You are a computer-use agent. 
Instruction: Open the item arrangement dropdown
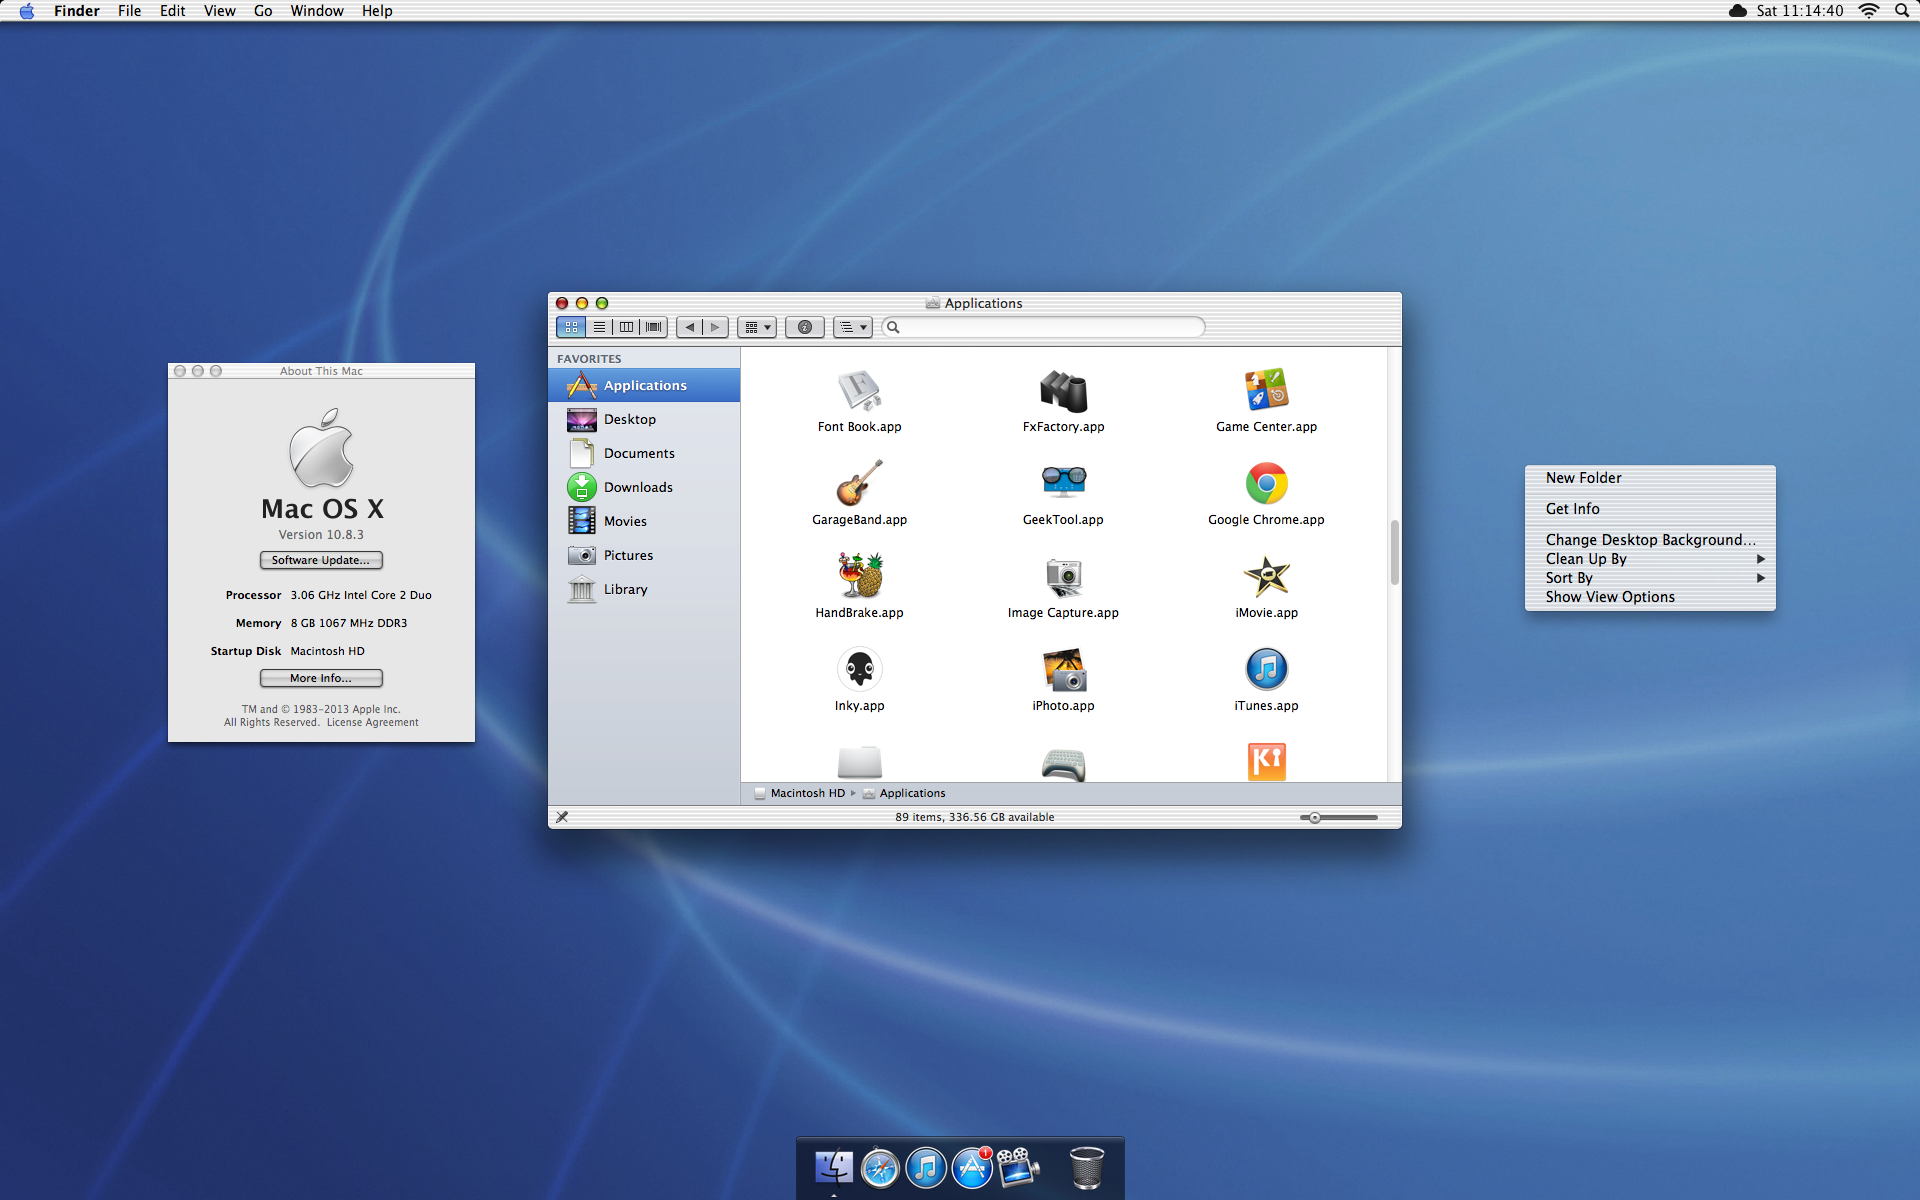point(757,327)
